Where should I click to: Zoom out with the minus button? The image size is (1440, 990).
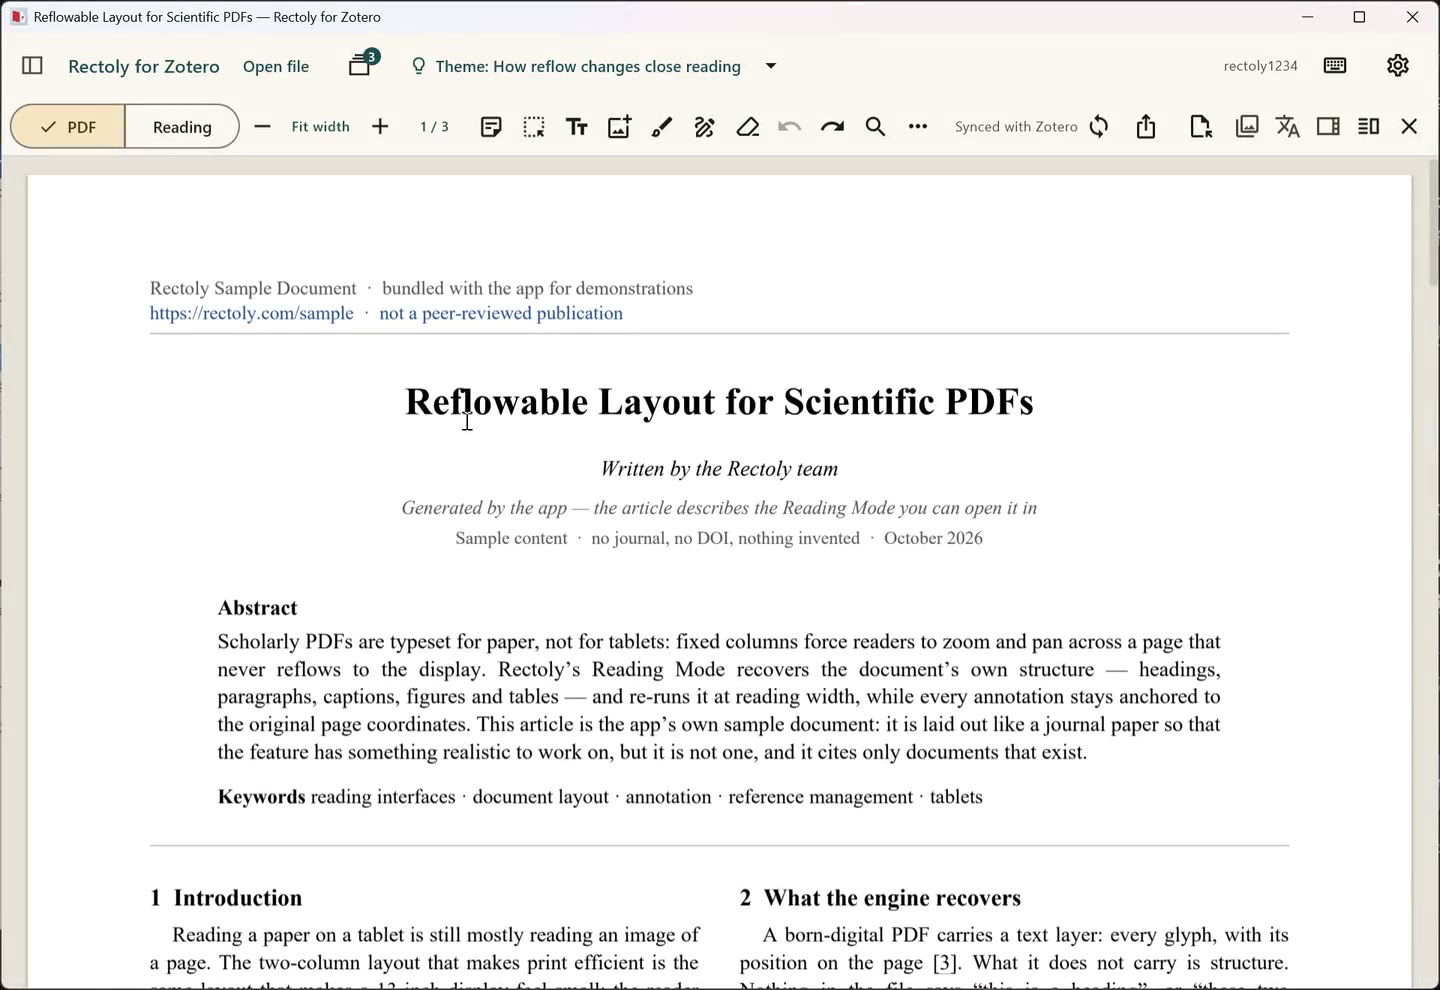point(262,127)
